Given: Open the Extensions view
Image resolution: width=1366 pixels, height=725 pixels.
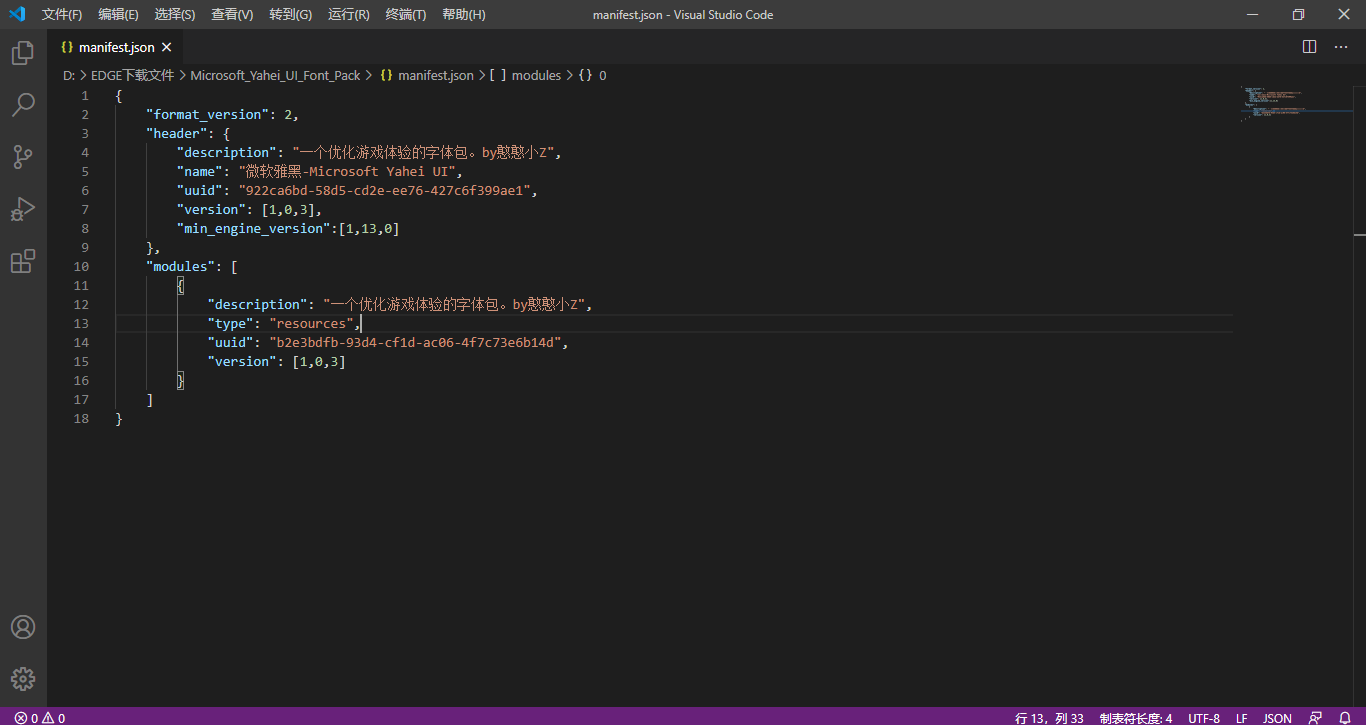Looking at the screenshot, I should [x=23, y=261].
